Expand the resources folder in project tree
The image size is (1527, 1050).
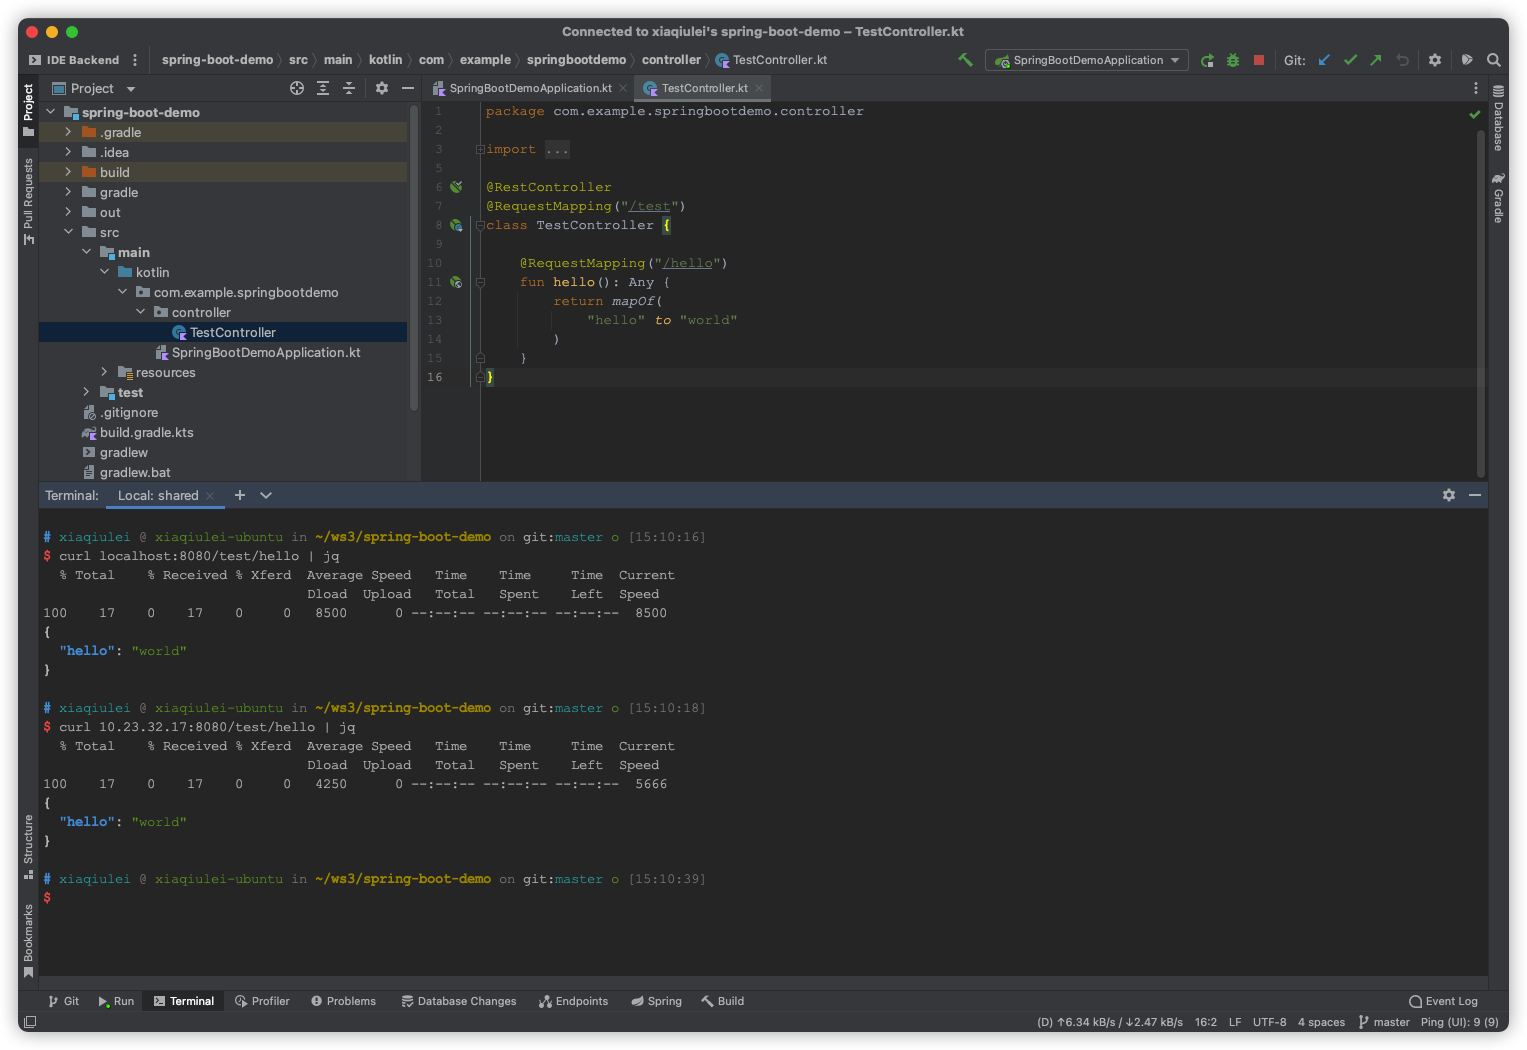(104, 372)
